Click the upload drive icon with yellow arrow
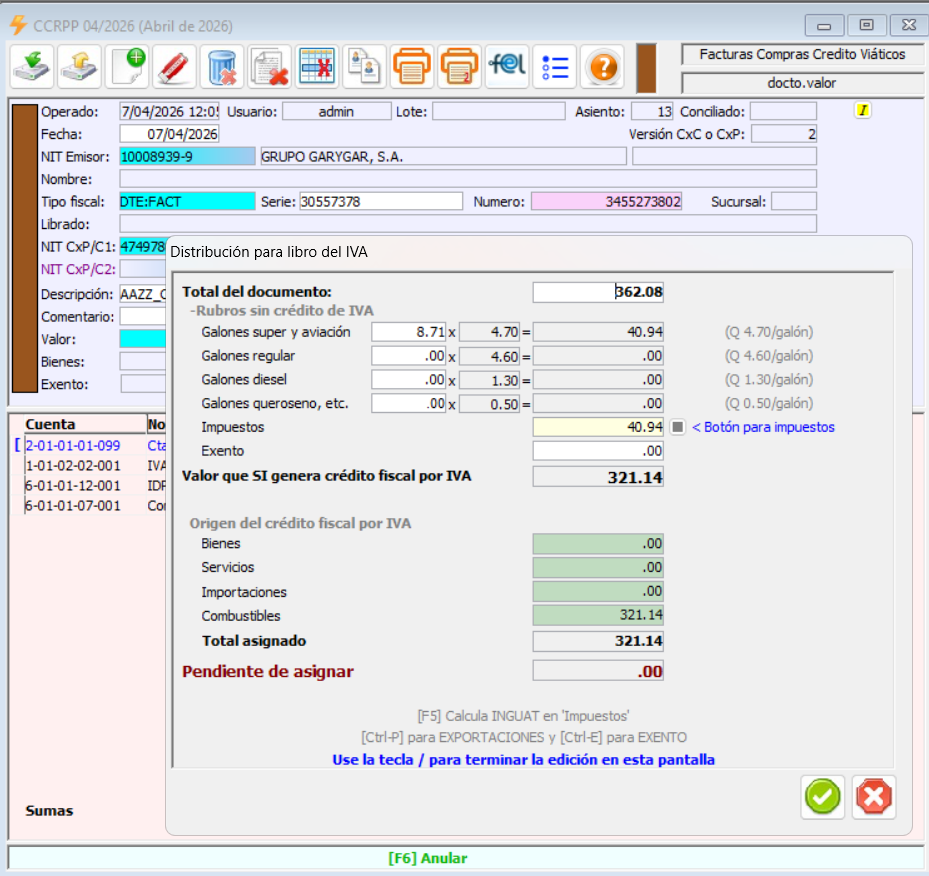929x876 pixels. click(x=81, y=67)
